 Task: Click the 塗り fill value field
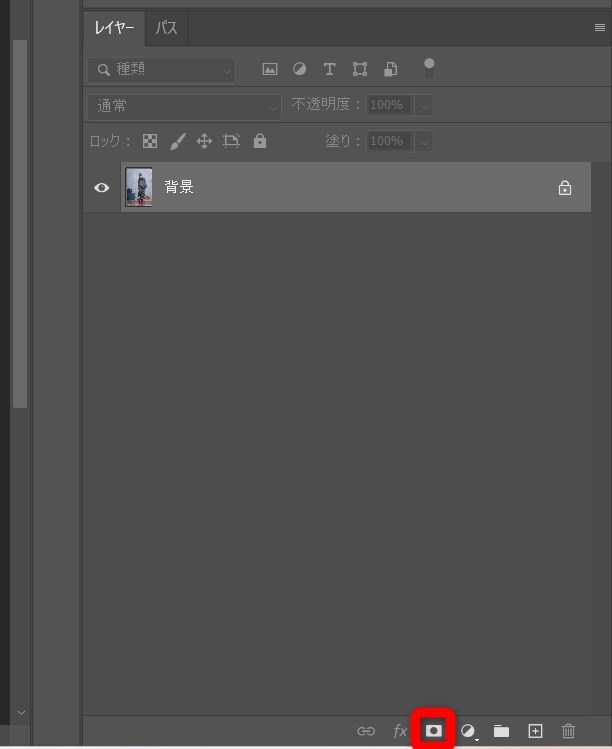coord(389,141)
